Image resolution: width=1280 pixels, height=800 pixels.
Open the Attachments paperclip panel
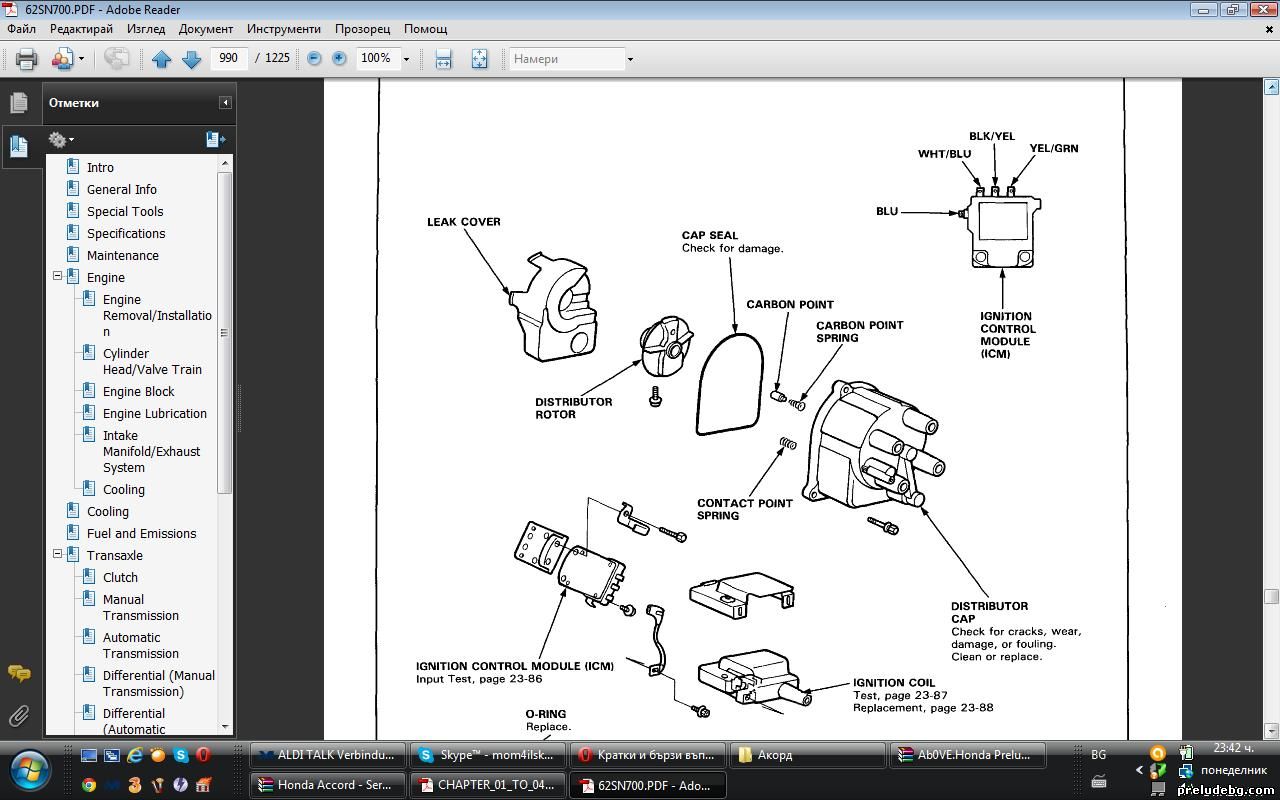point(18,716)
